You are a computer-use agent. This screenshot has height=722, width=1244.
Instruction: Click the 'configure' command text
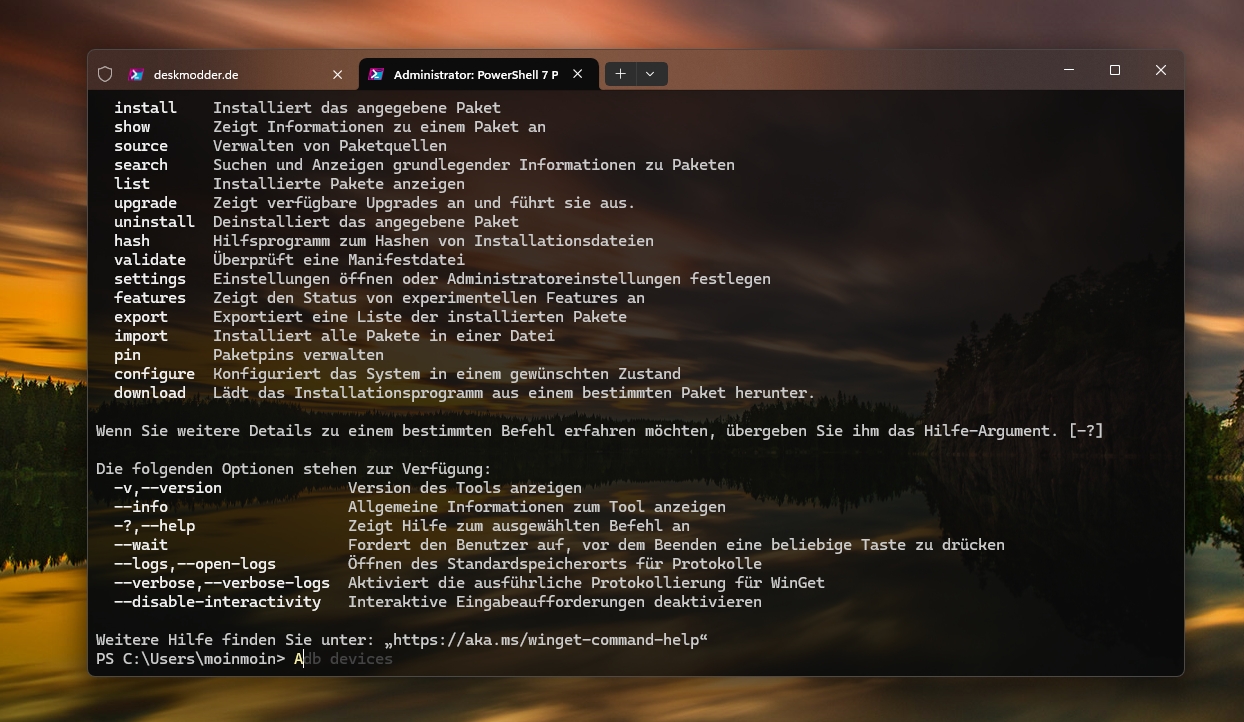click(154, 374)
